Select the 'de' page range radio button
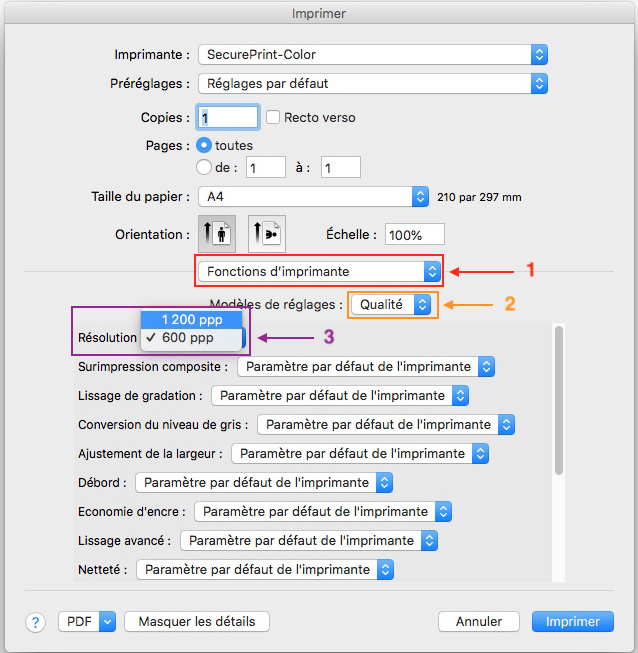The image size is (638, 653). point(204,167)
